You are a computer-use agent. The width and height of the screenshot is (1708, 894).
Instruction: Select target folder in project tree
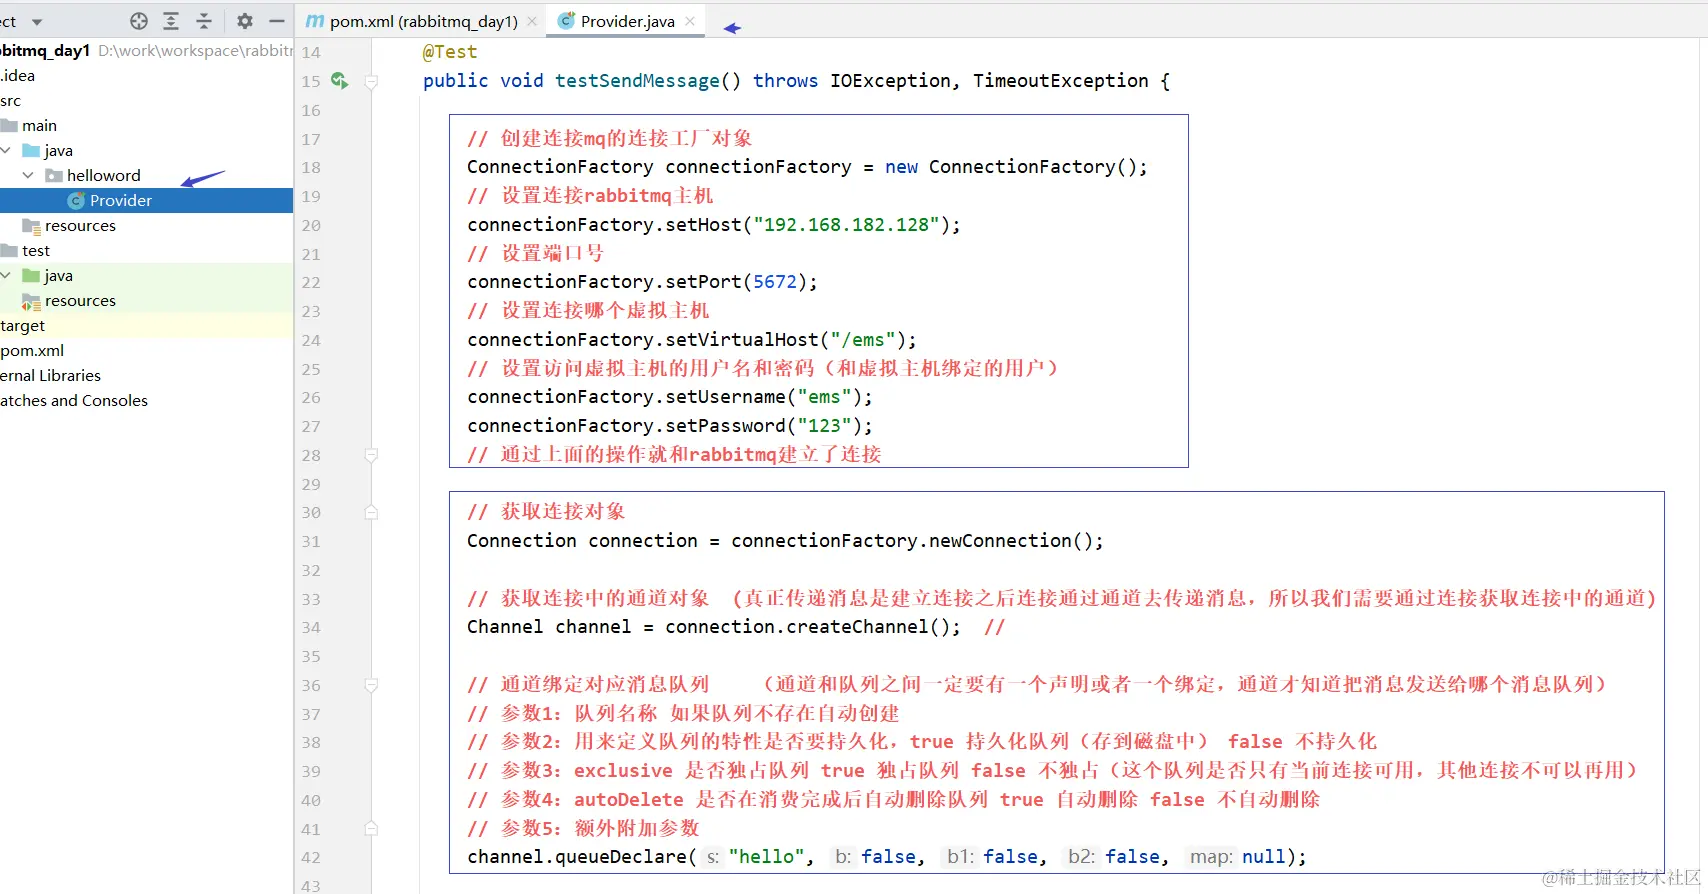[23, 325]
